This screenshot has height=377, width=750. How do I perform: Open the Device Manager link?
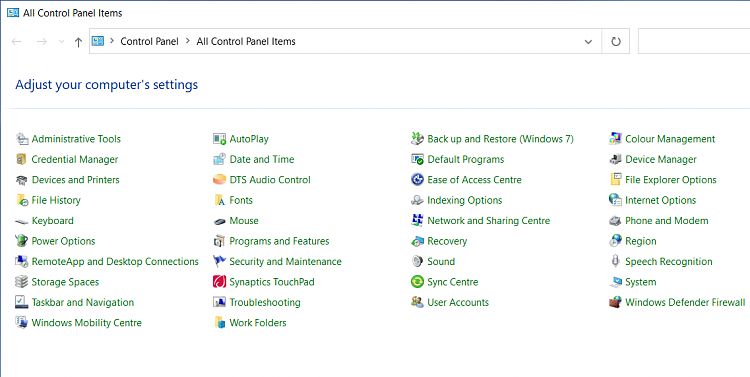(661, 160)
